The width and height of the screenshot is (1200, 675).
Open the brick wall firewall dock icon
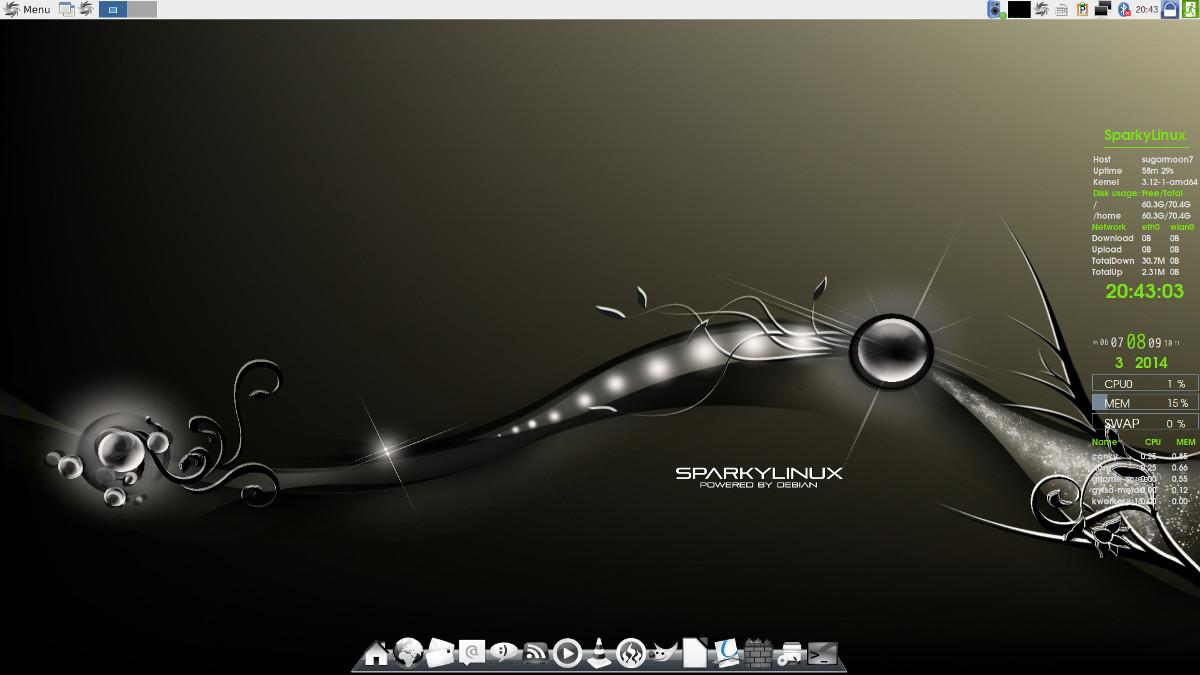pos(758,654)
